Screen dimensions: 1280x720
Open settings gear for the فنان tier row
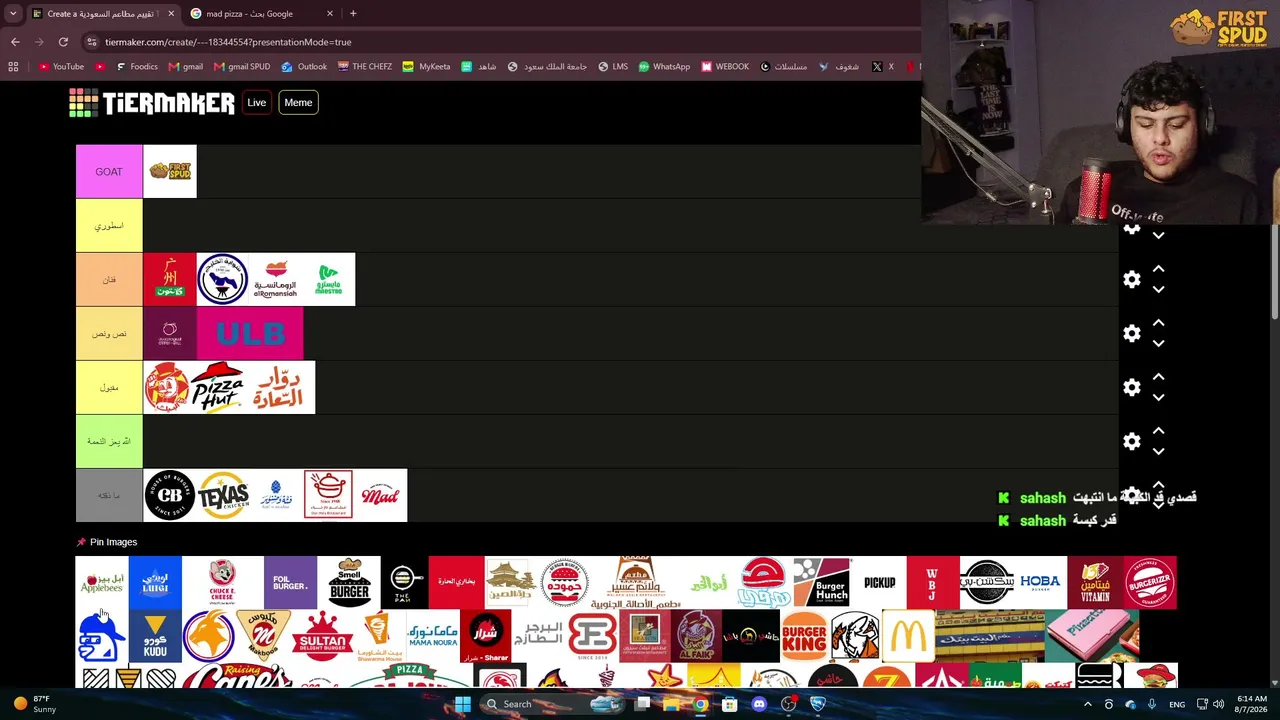point(1132,280)
